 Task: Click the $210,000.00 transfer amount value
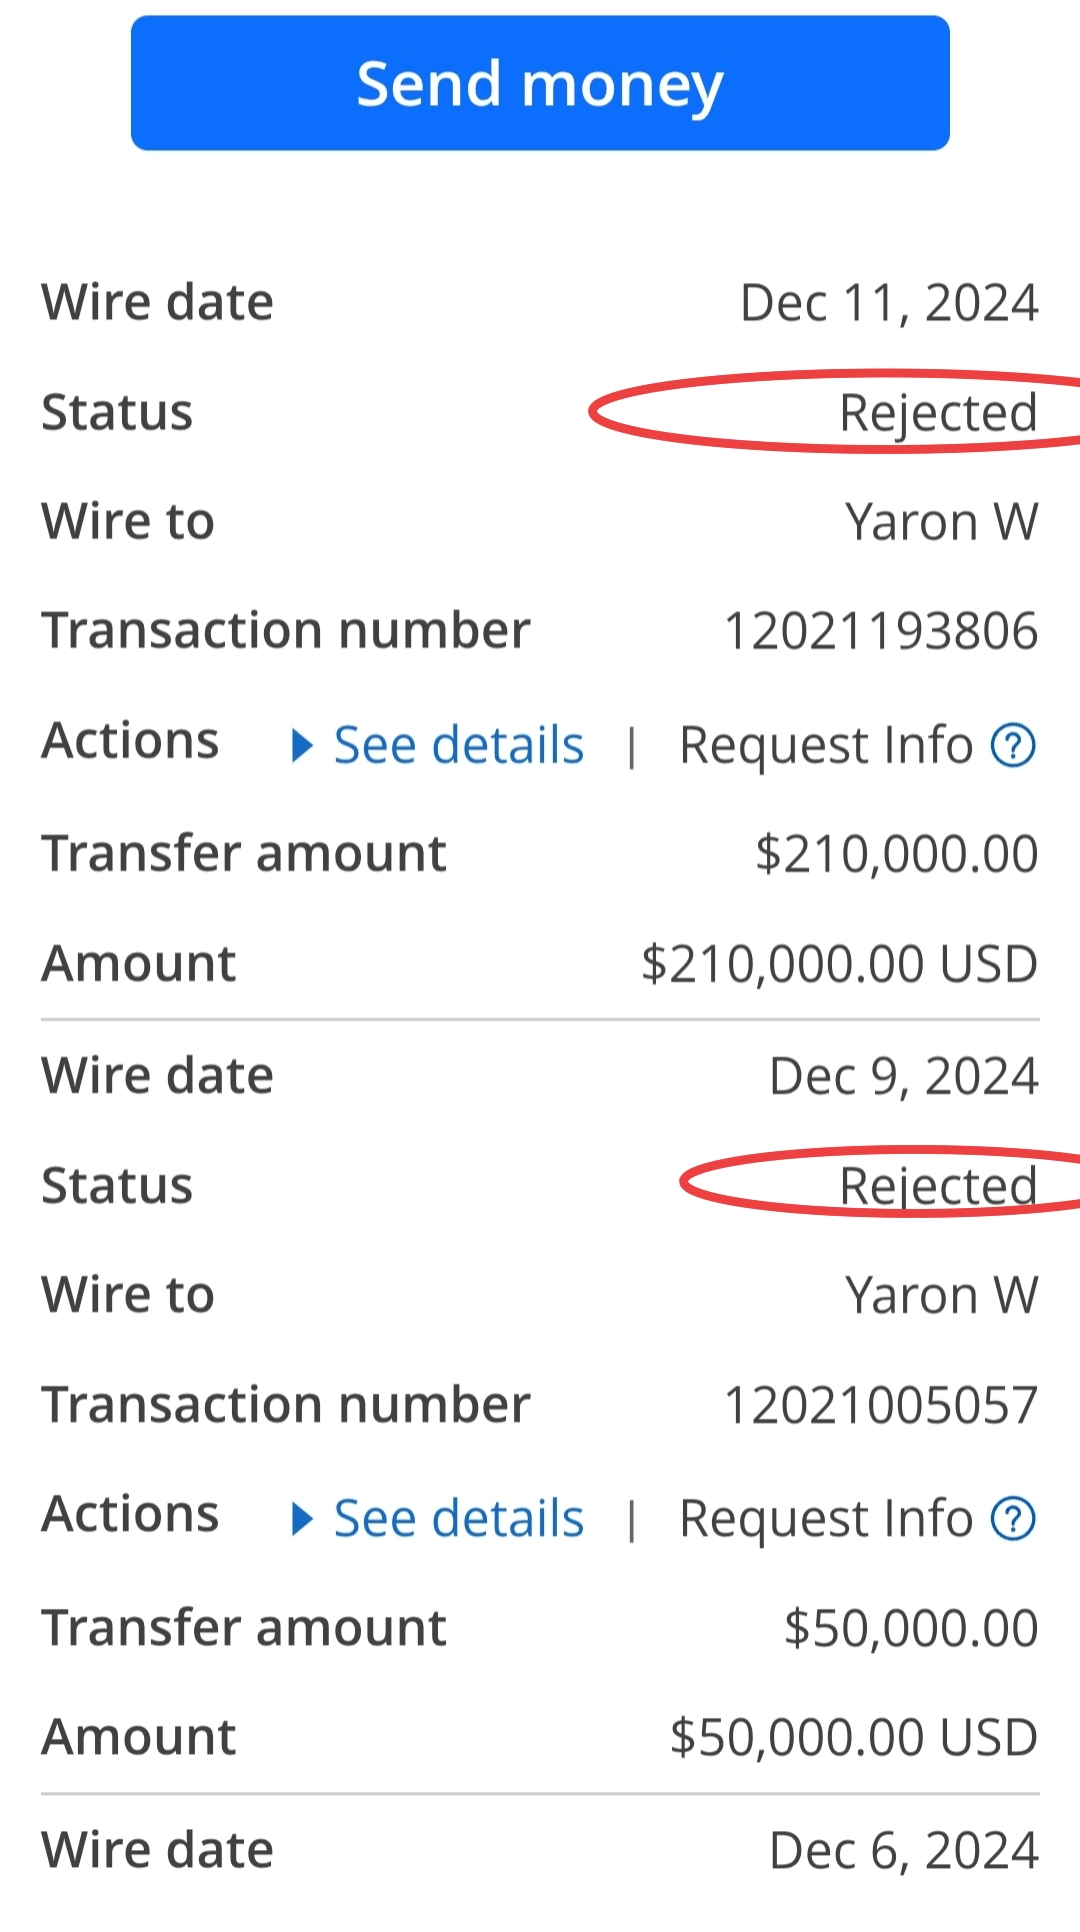pyautogui.click(x=897, y=855)
